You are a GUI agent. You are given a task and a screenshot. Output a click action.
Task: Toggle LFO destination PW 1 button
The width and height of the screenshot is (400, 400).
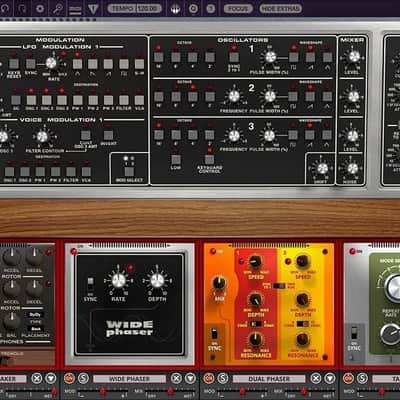[78, 100]
